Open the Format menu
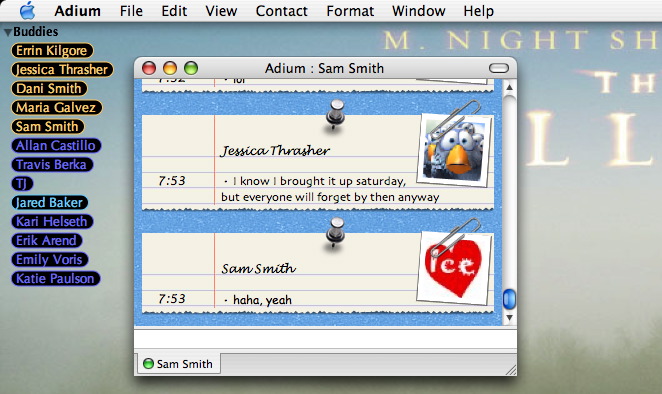The image size is (662, 394). coord(350,11)
